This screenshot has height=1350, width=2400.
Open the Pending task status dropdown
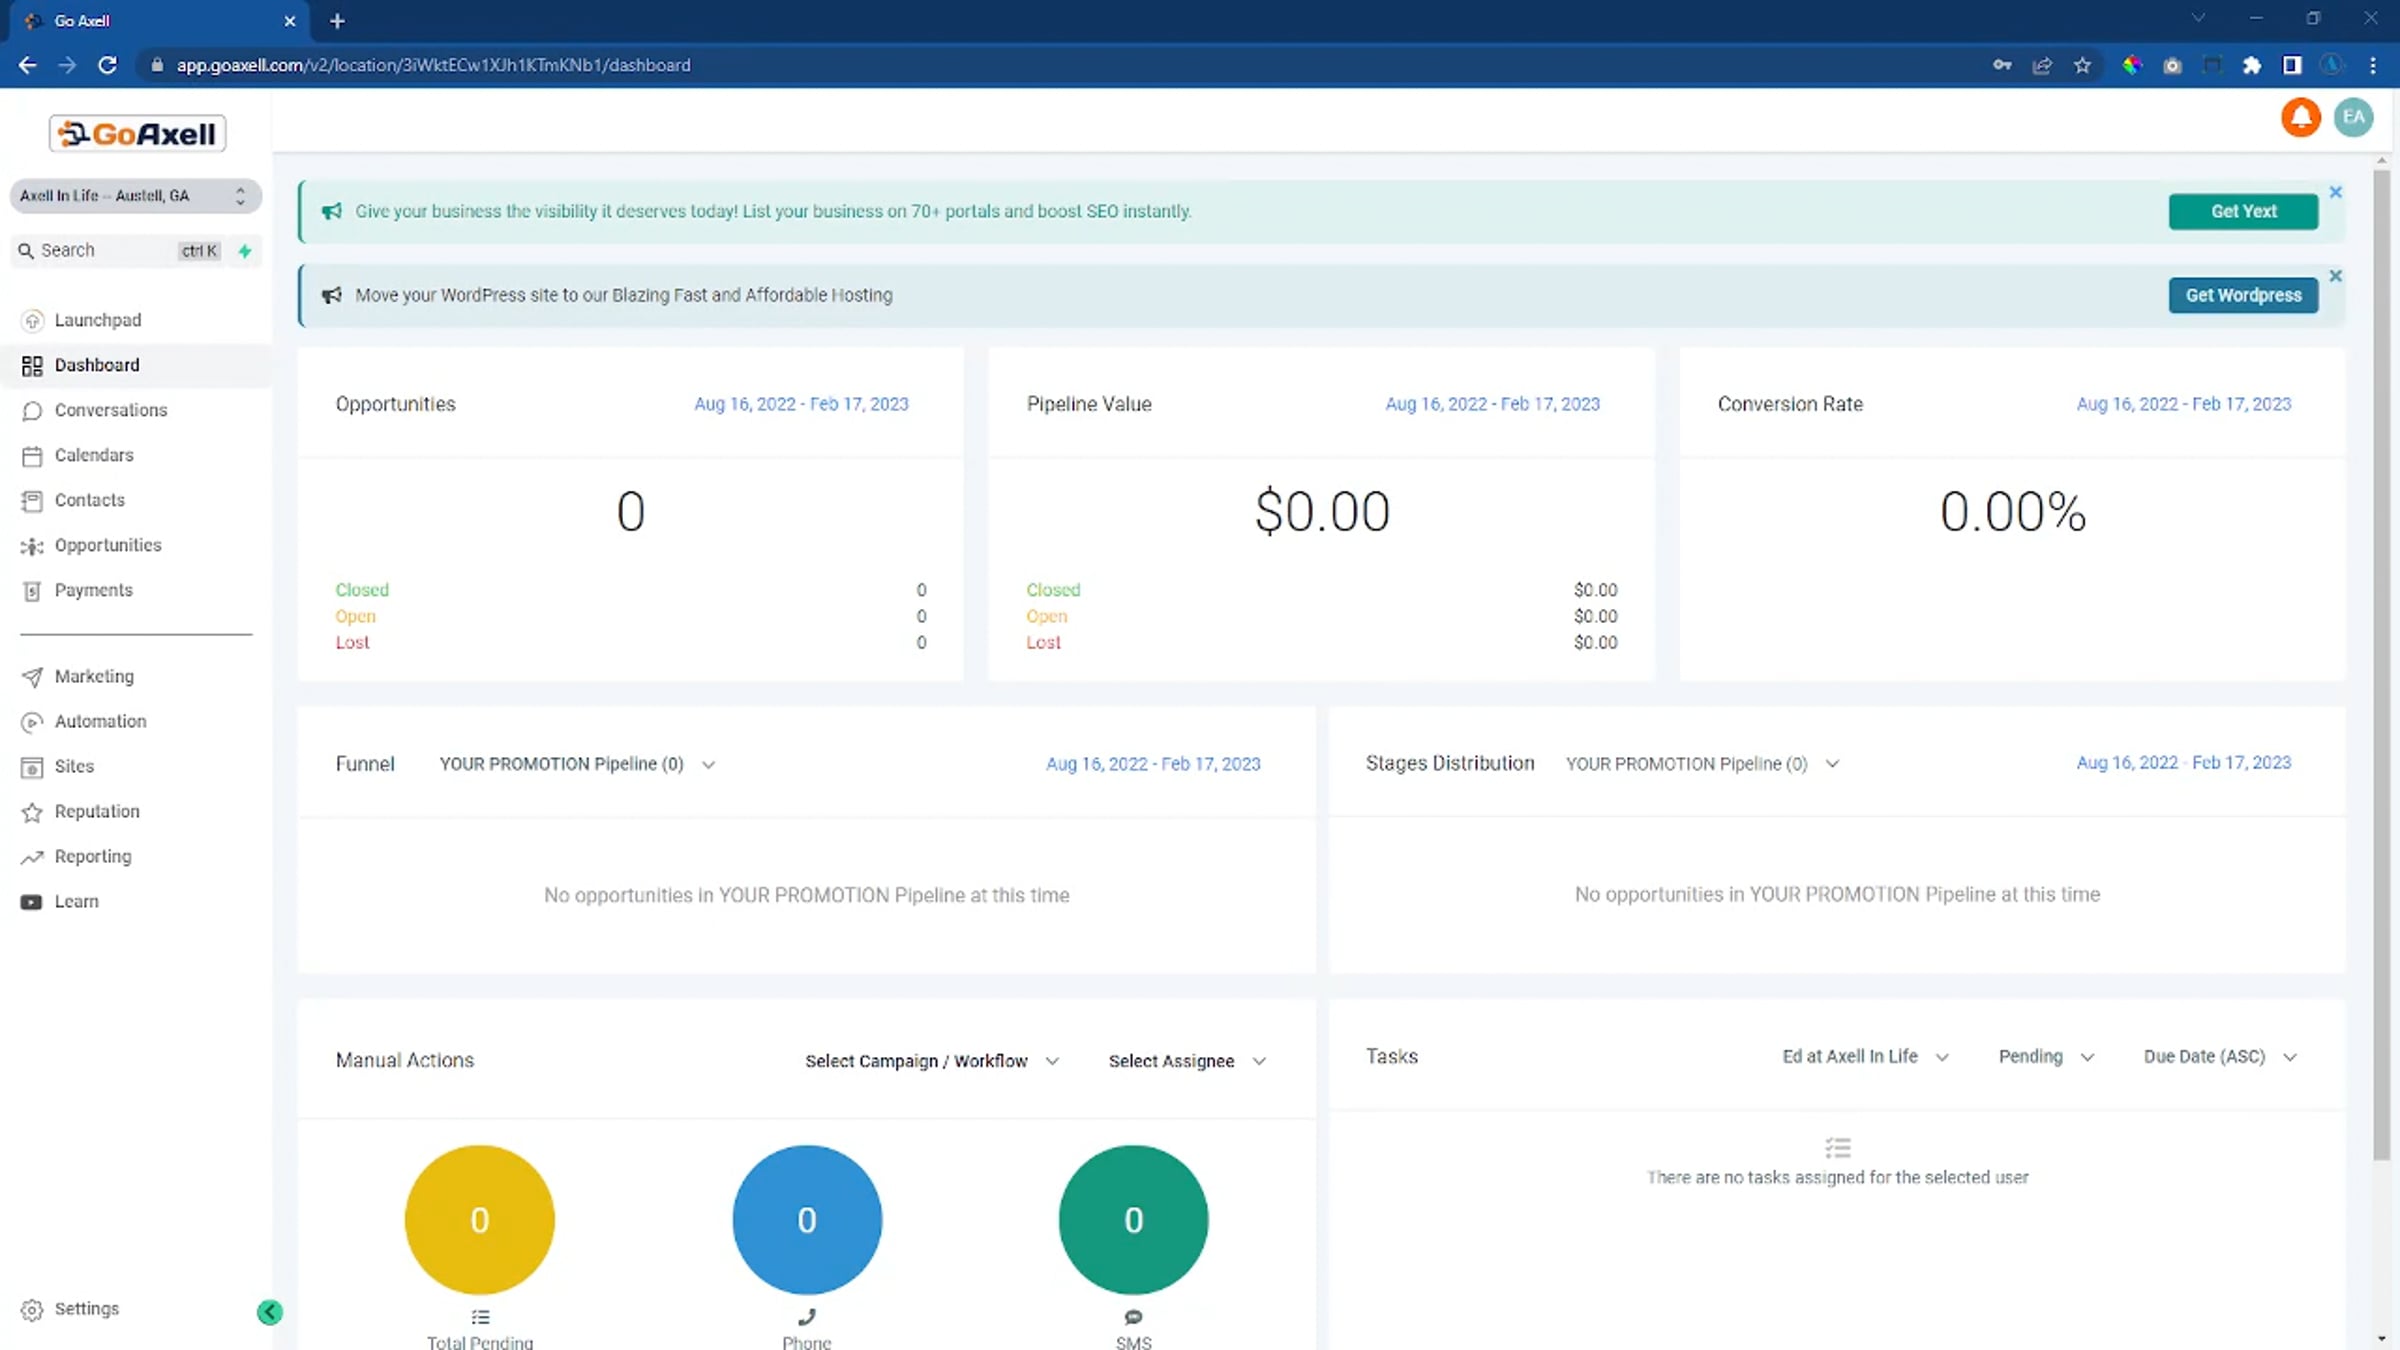(2045, 1057)
